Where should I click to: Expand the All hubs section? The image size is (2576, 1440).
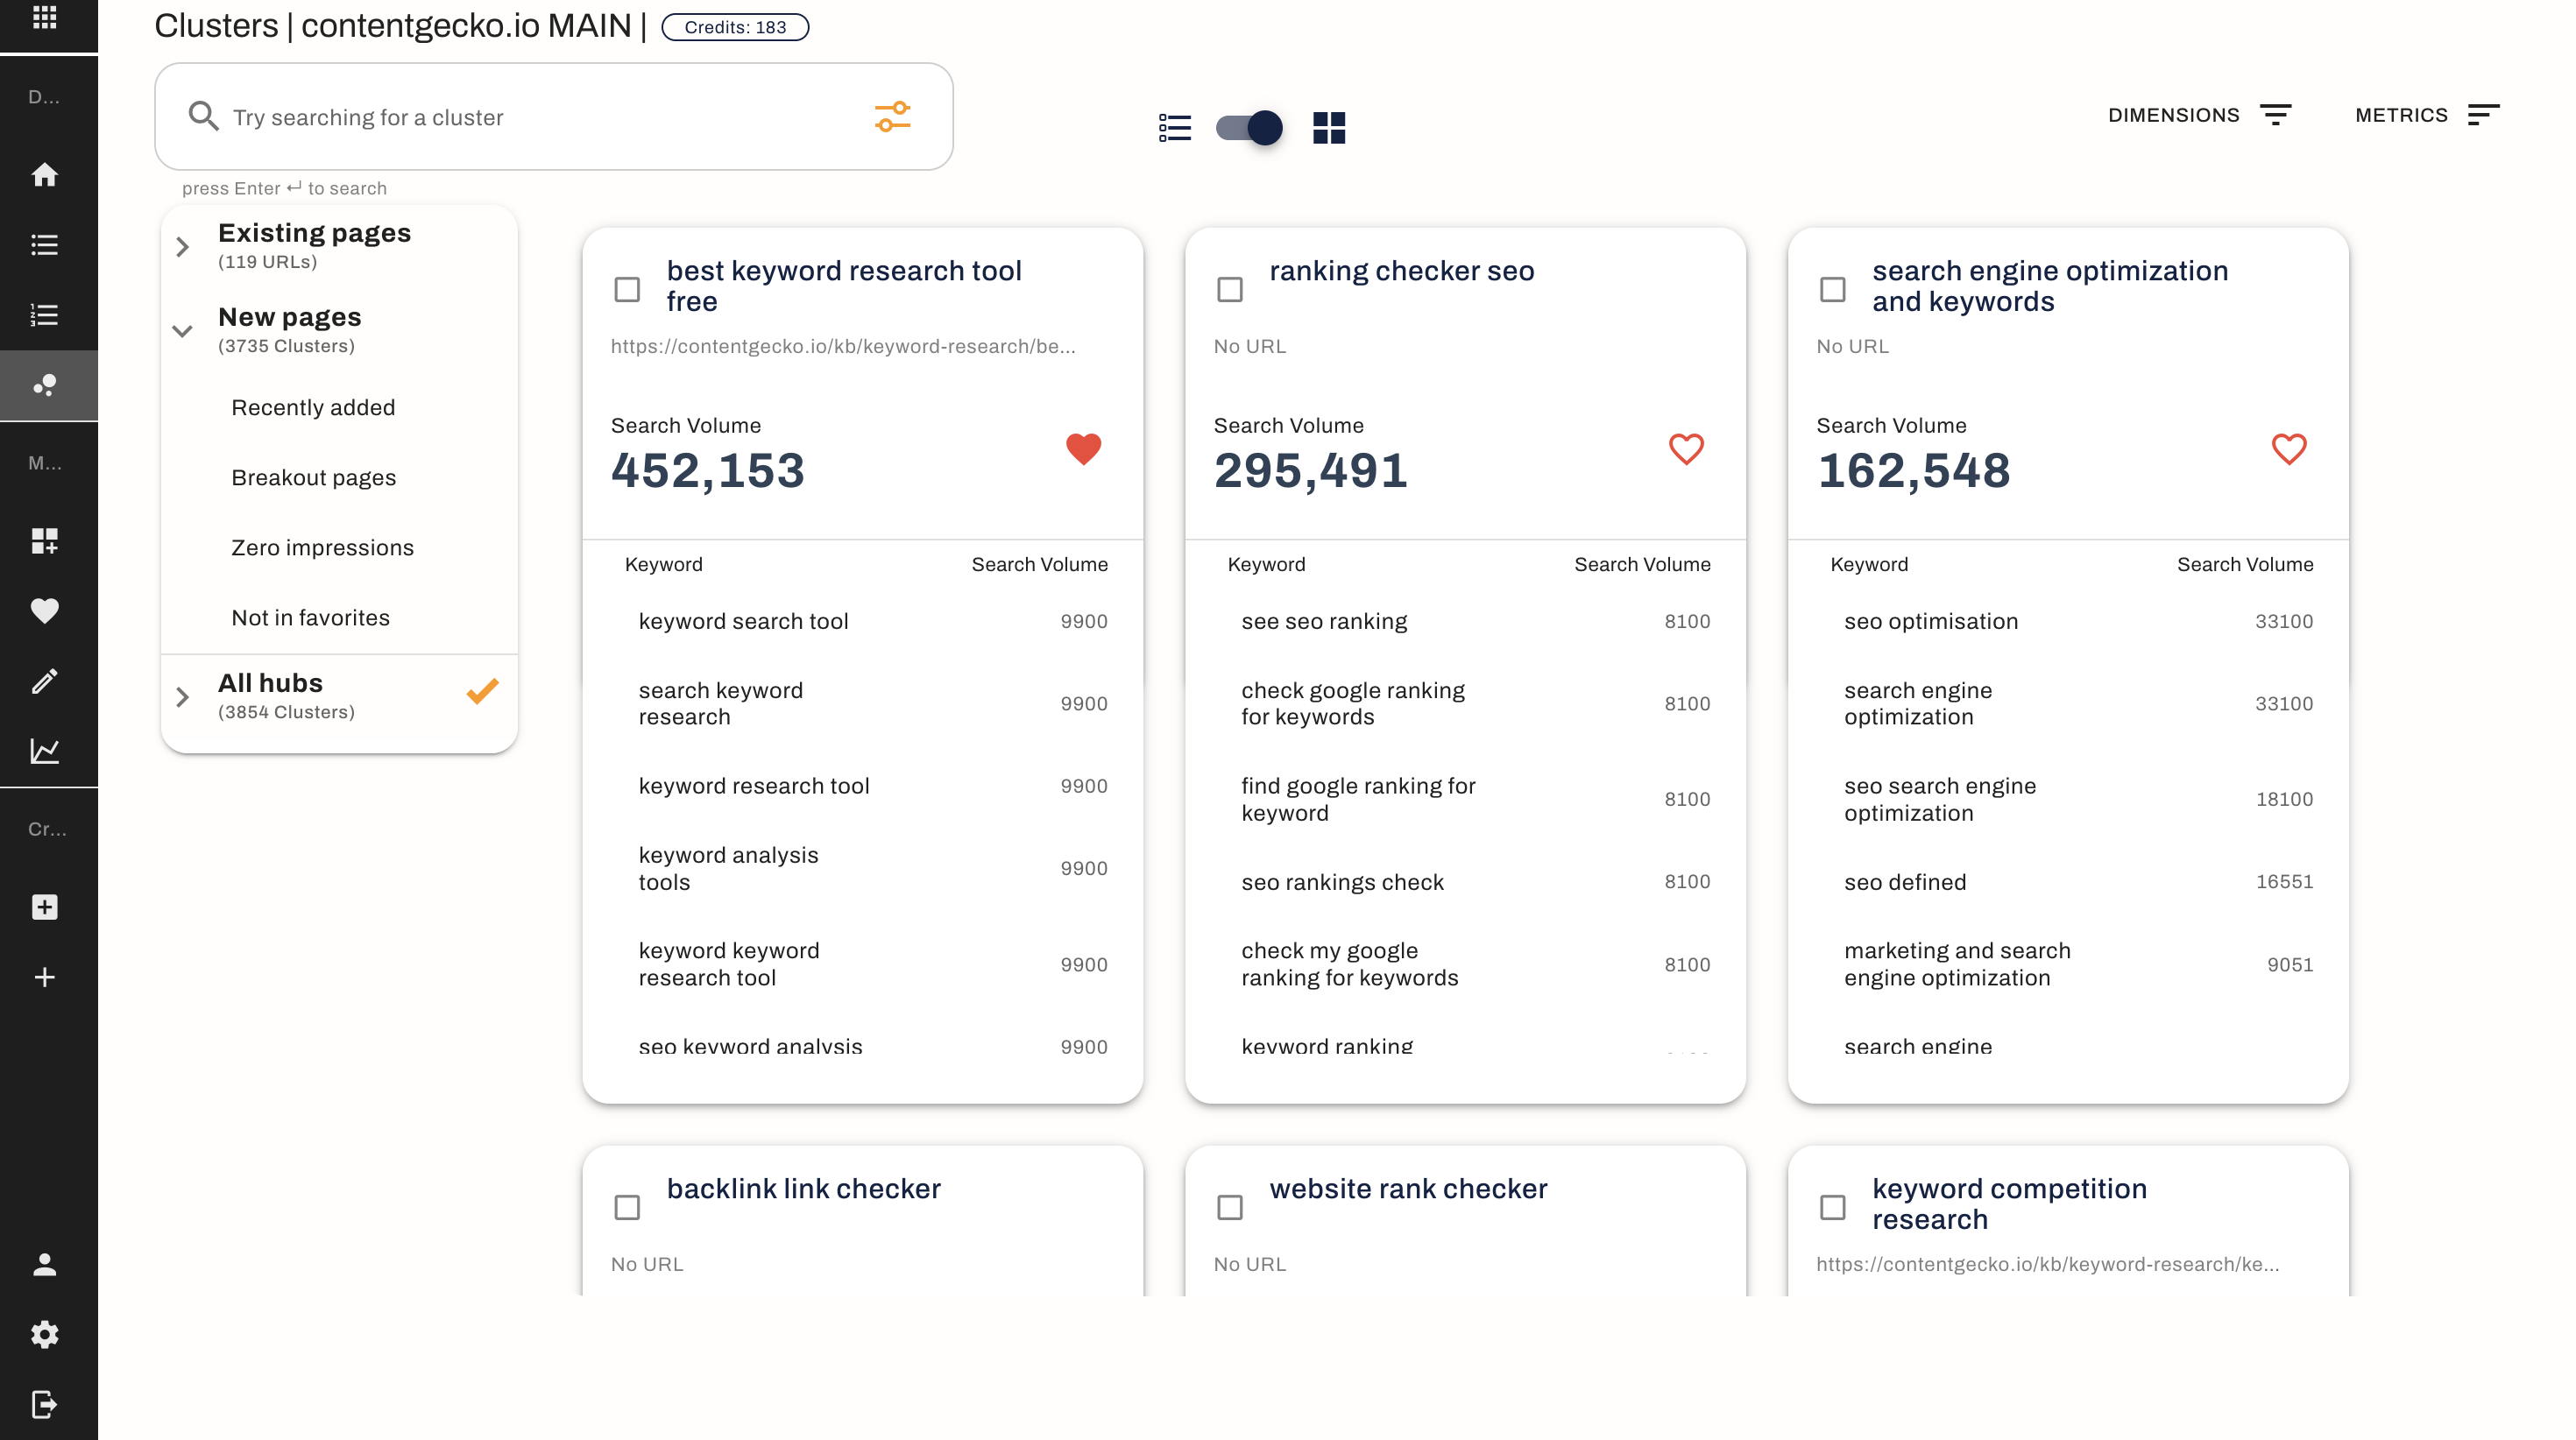(182, 697)
